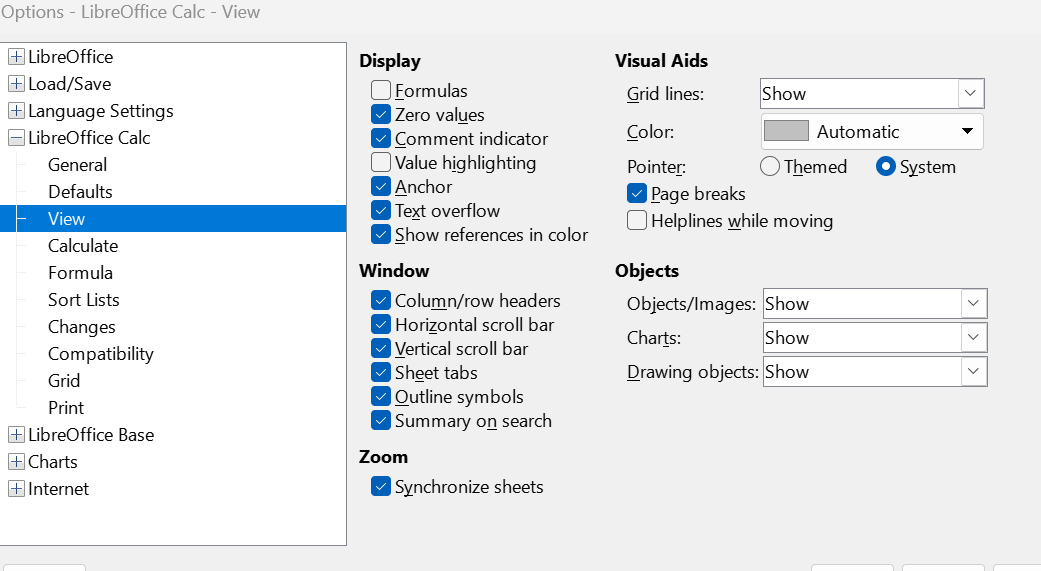Enable the Formulas checkbox
Viewport: 1041px width, 571px height.
[381, 91]
